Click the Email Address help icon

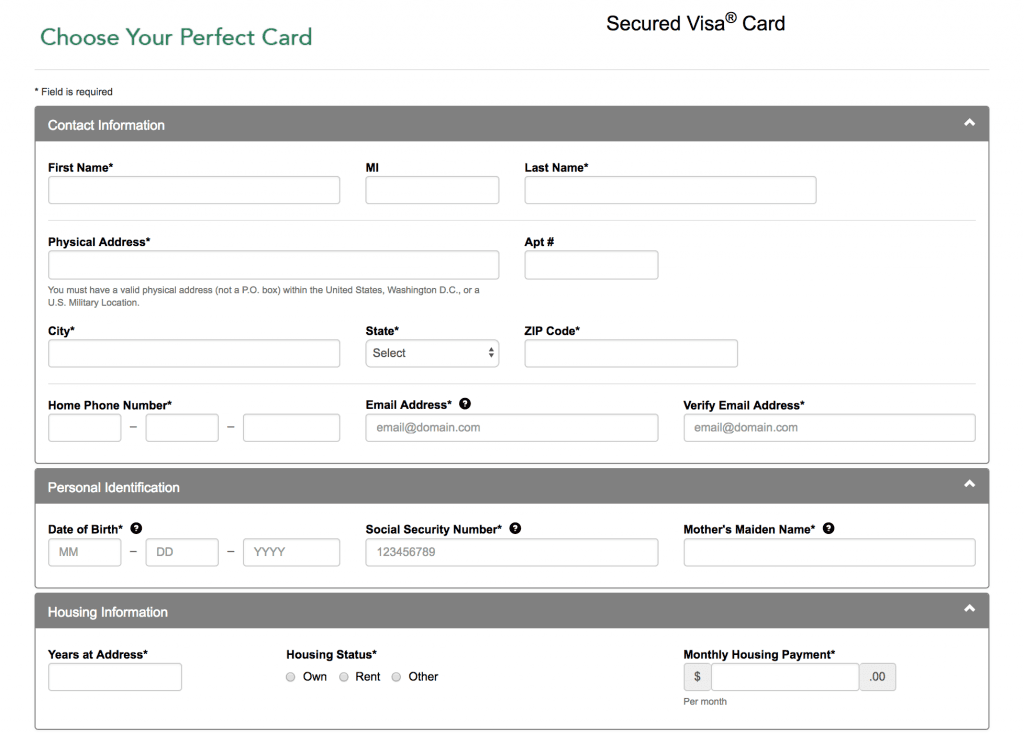tap(465, 404)
